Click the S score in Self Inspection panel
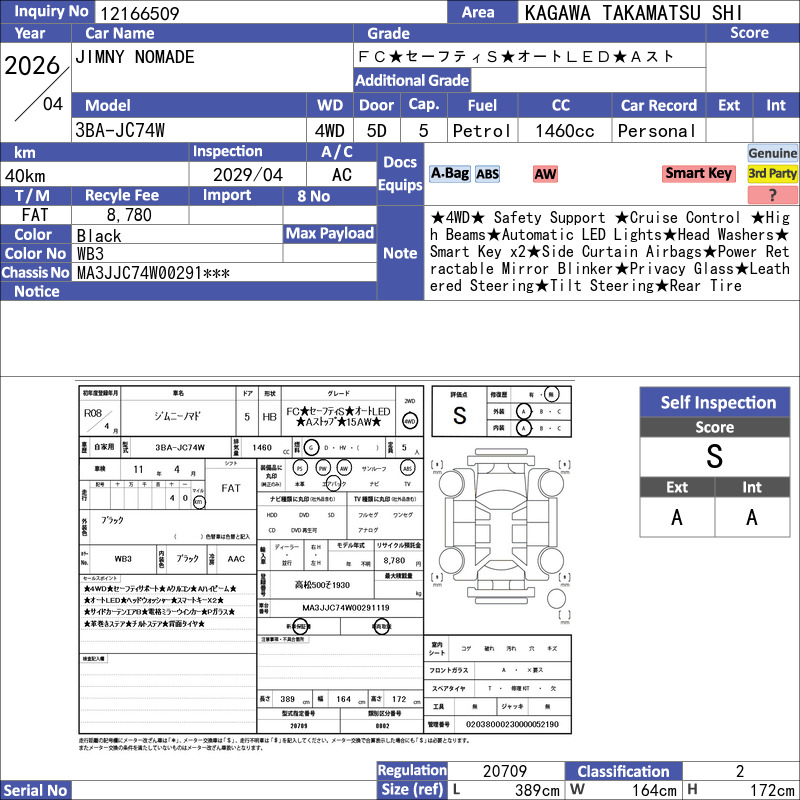The width and height of the screenshot is (800, 800). 715,456
